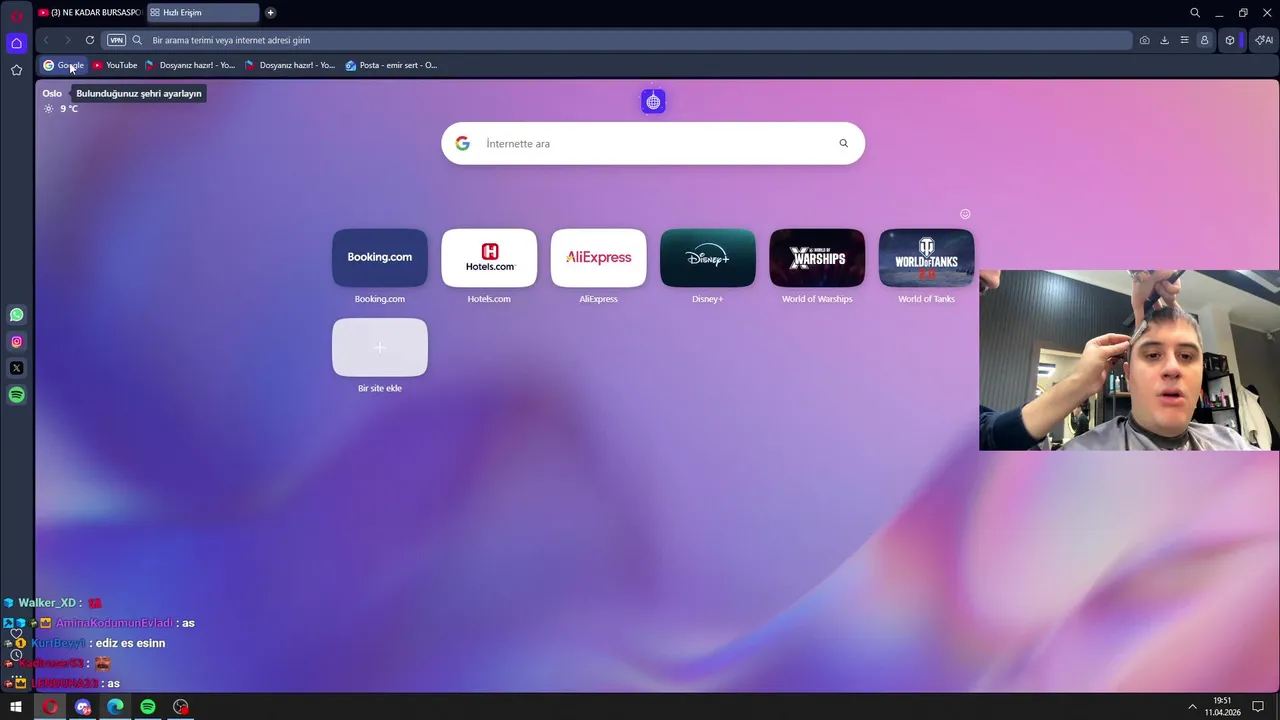
Task: Open the Hotels.com speed dial tile
Action: pos(489,258)
